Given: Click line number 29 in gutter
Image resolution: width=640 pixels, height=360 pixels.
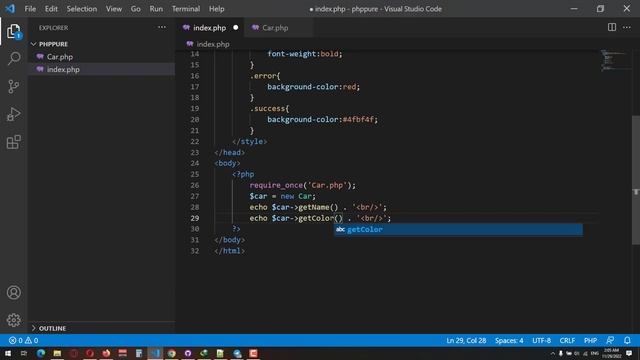Looking at the screenshot, I should [195, 218].
